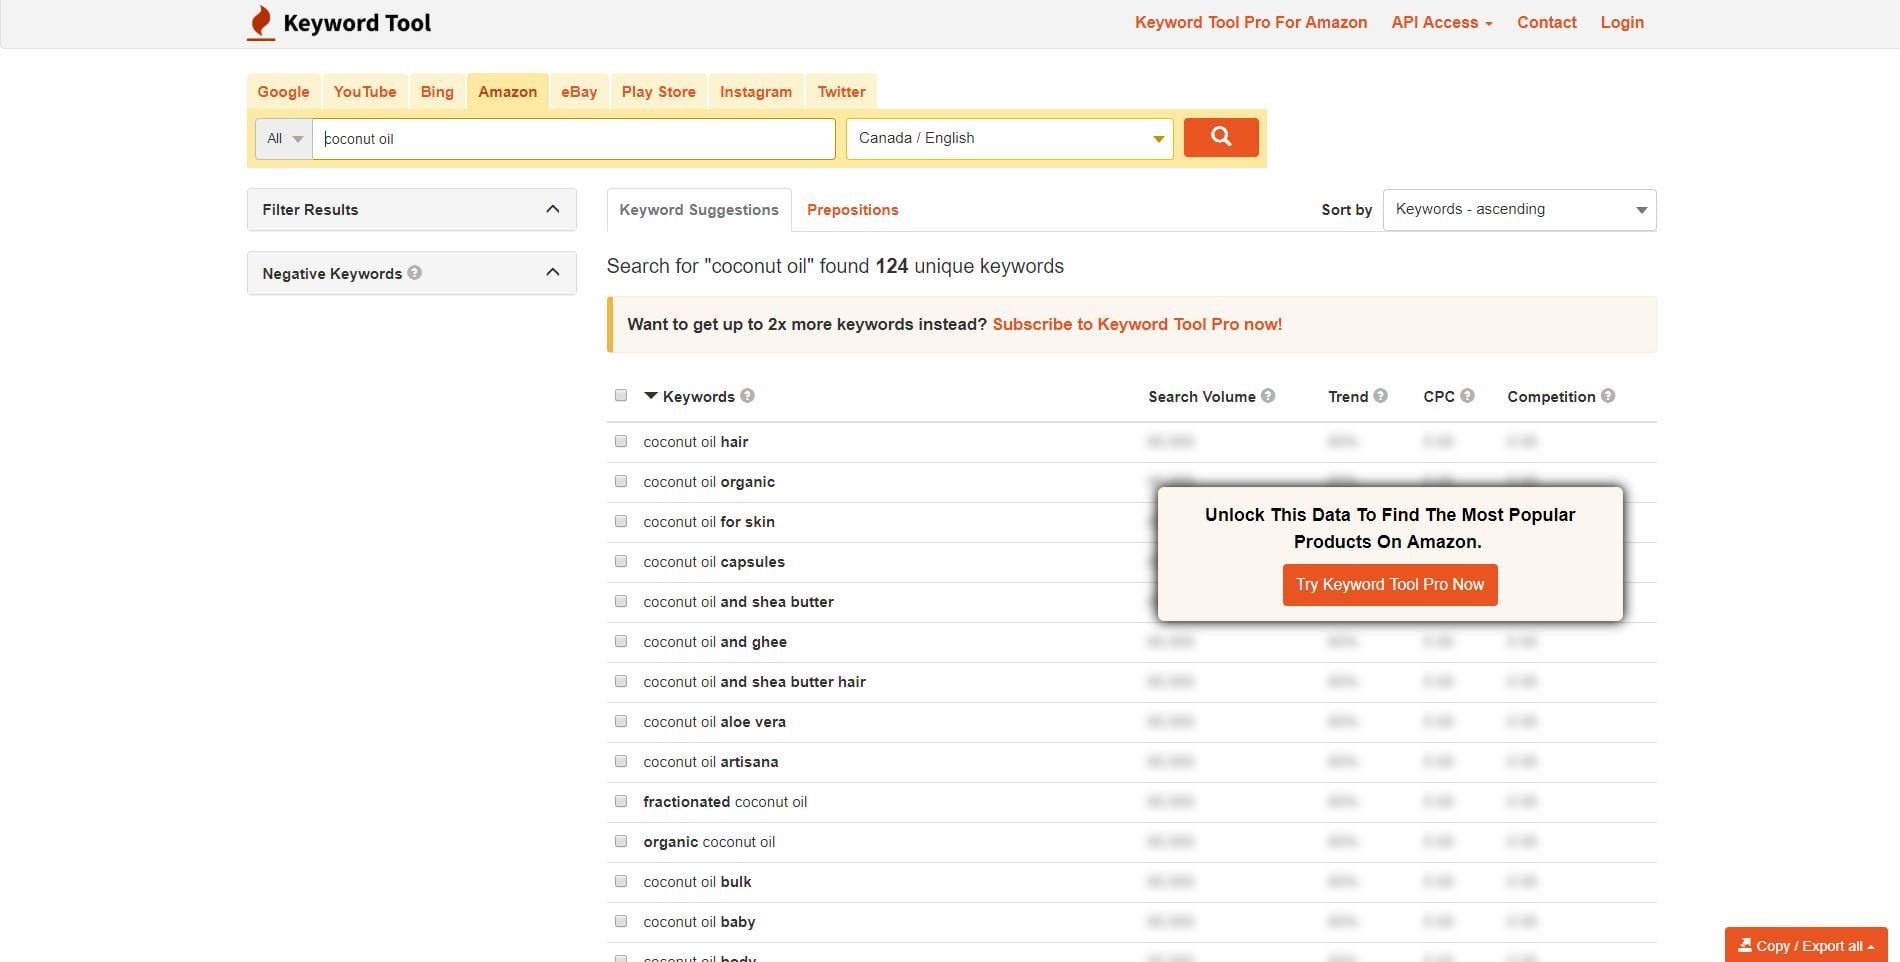Screen dimensions: 1900x962
Task: Open Keyword Tool Pro For Amazon link
Action: point(1251,22)
